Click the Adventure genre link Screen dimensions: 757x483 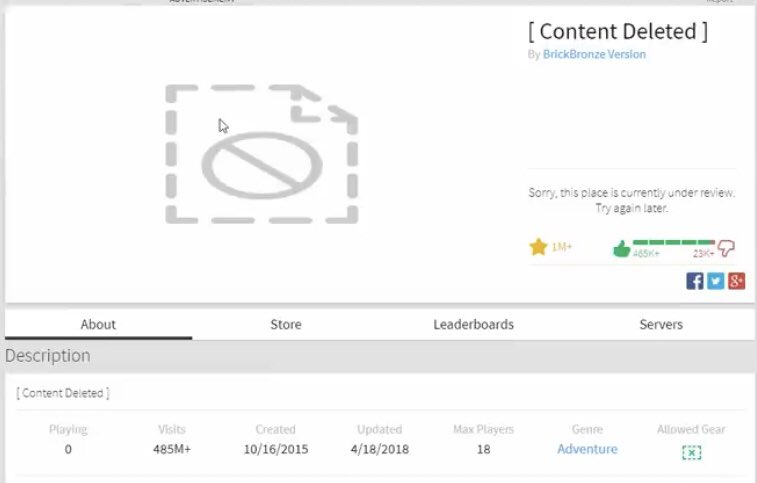(x=587, y=449)
